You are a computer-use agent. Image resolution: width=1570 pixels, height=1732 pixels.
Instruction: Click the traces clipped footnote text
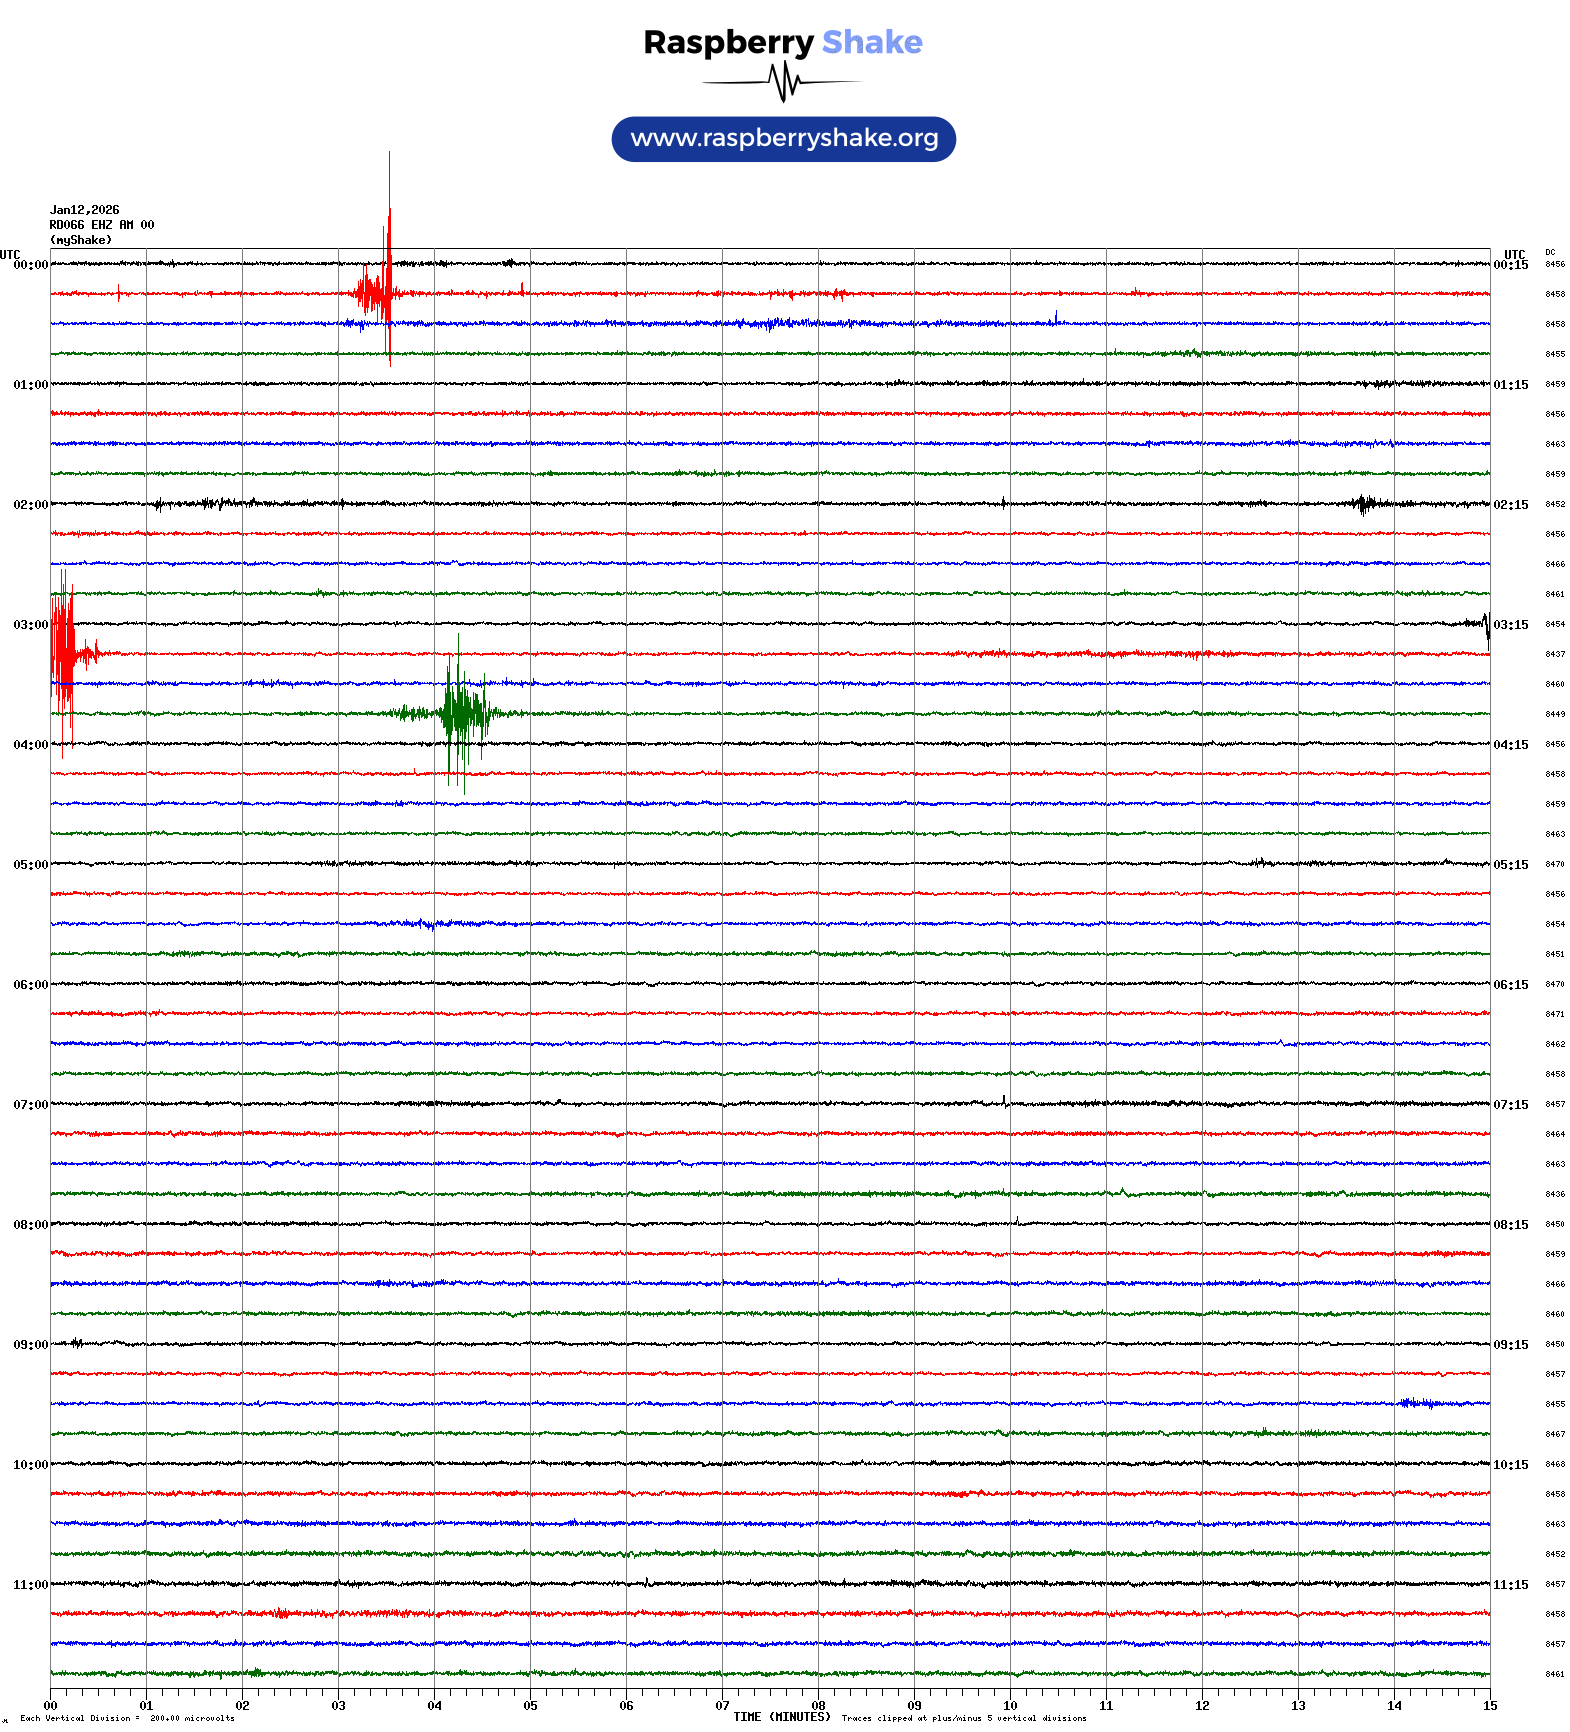[964, 1719]
